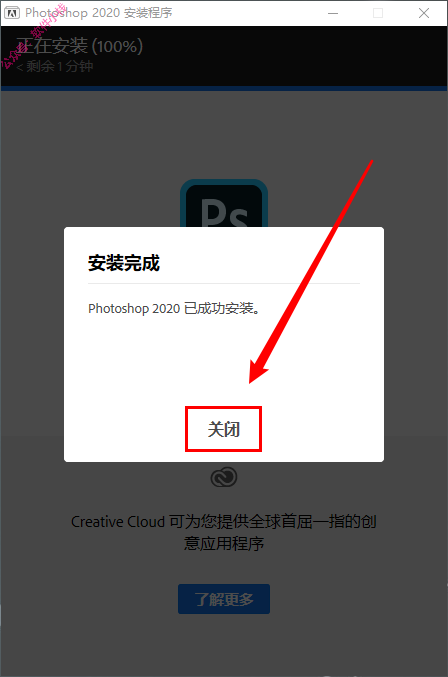Click the red arrow annotation head

258,370
